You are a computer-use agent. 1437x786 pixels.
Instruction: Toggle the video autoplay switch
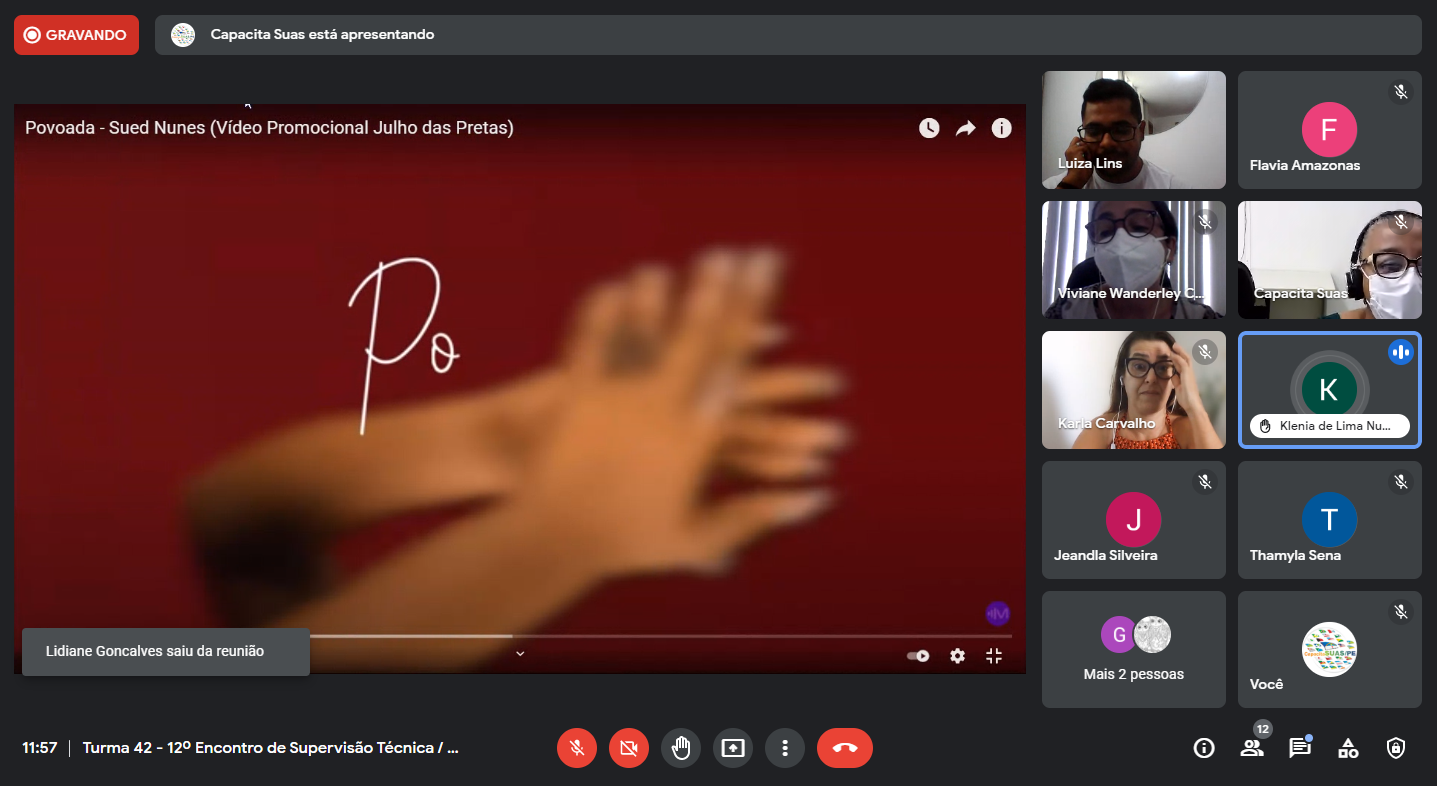(x=918, y=656)
